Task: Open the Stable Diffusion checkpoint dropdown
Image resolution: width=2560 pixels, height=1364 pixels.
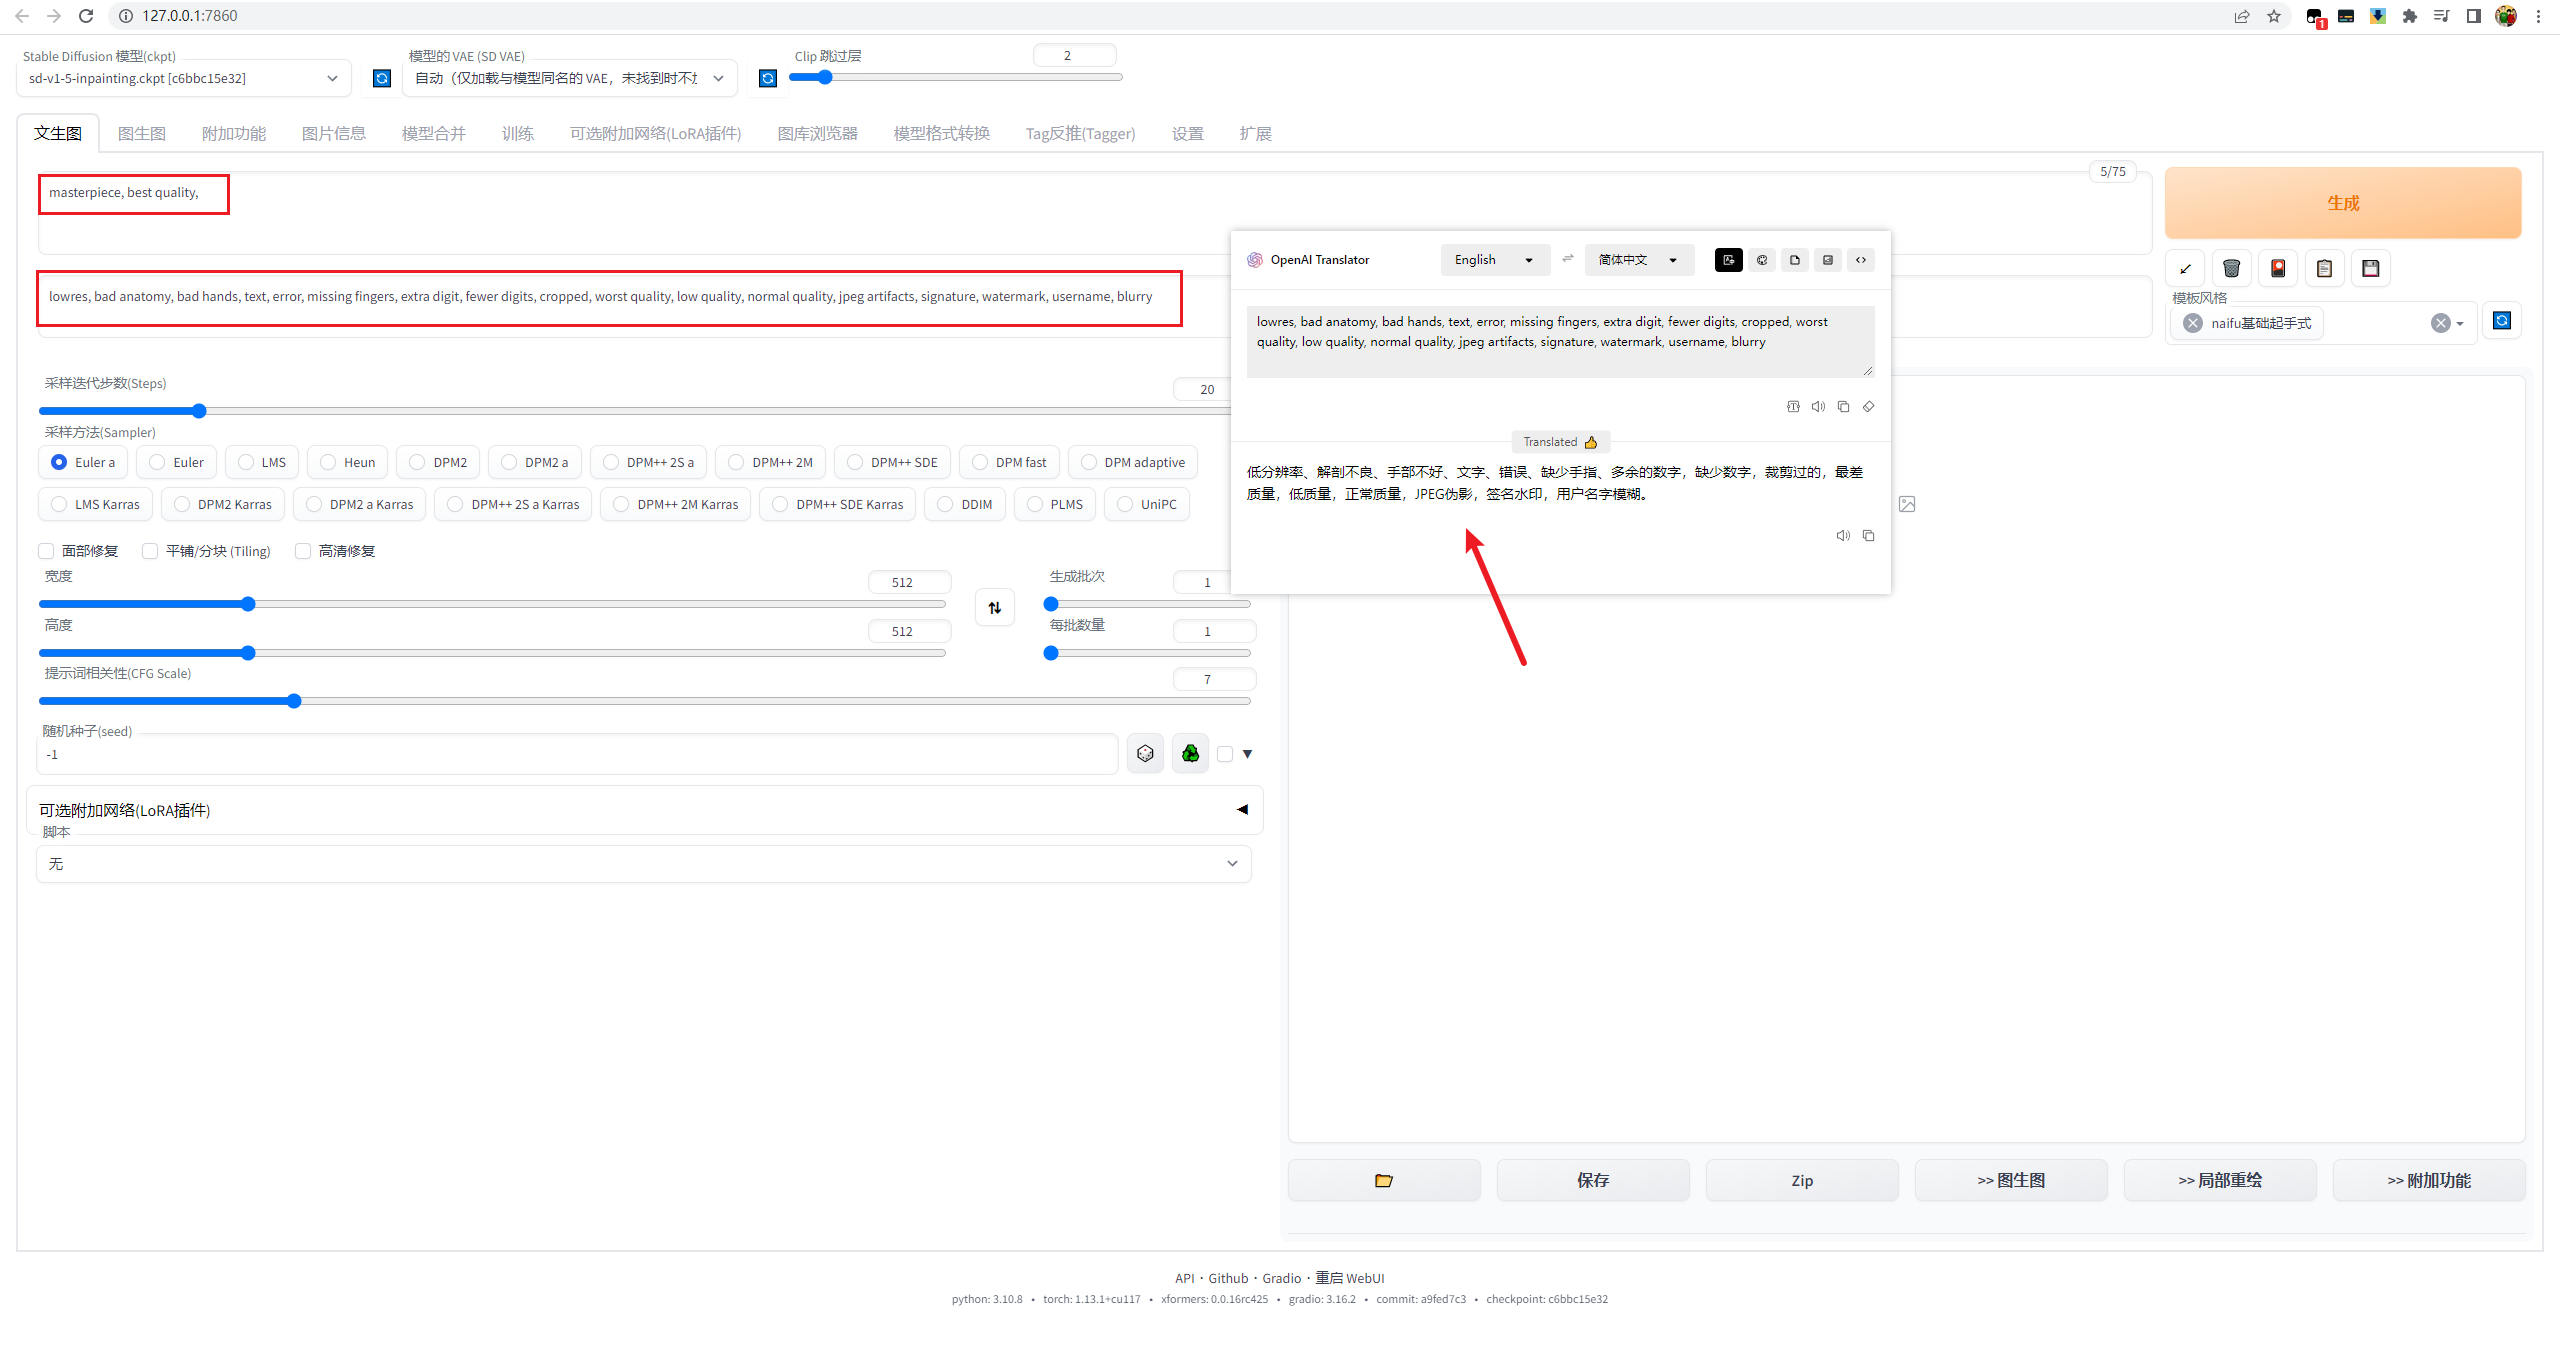Action: [184, 78]
